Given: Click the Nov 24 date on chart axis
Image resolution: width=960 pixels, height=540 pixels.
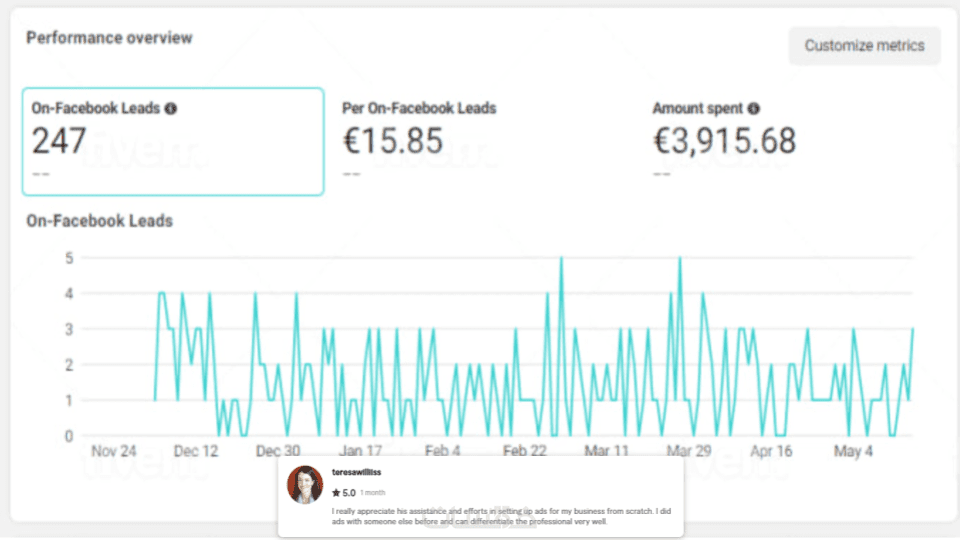Looking at the screenshot, I should (114, 451).
